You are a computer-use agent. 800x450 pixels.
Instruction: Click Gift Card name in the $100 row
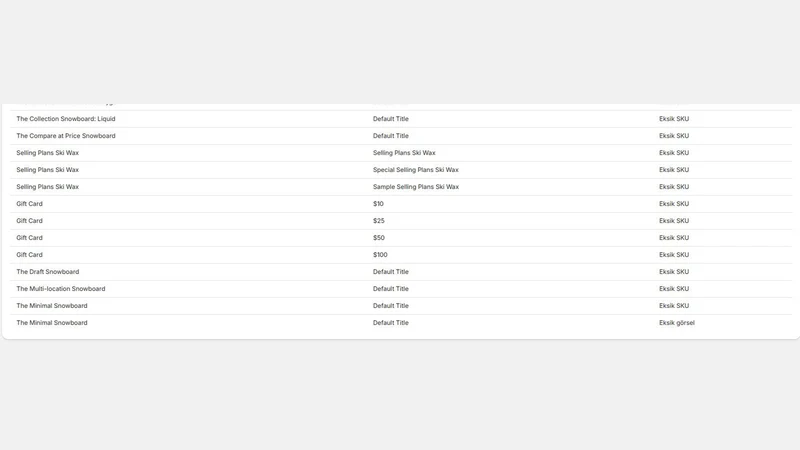(x=30, y=255)
